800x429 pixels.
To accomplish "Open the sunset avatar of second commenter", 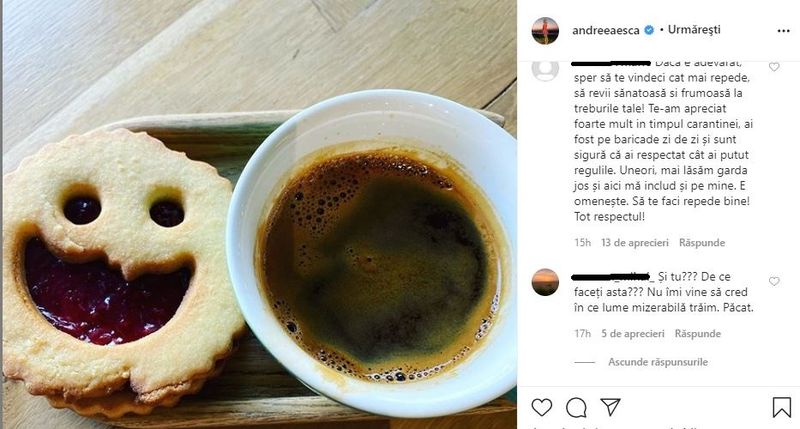I will point(545,282).
